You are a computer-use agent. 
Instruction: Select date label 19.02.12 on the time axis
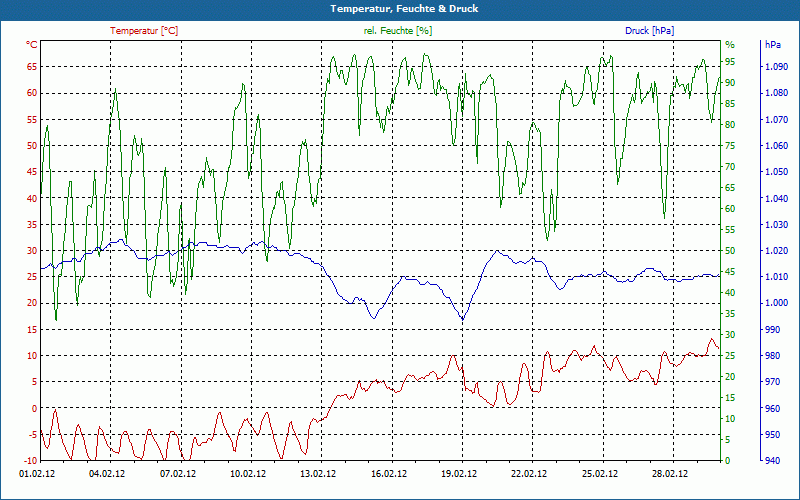click(x=459, y=474)
